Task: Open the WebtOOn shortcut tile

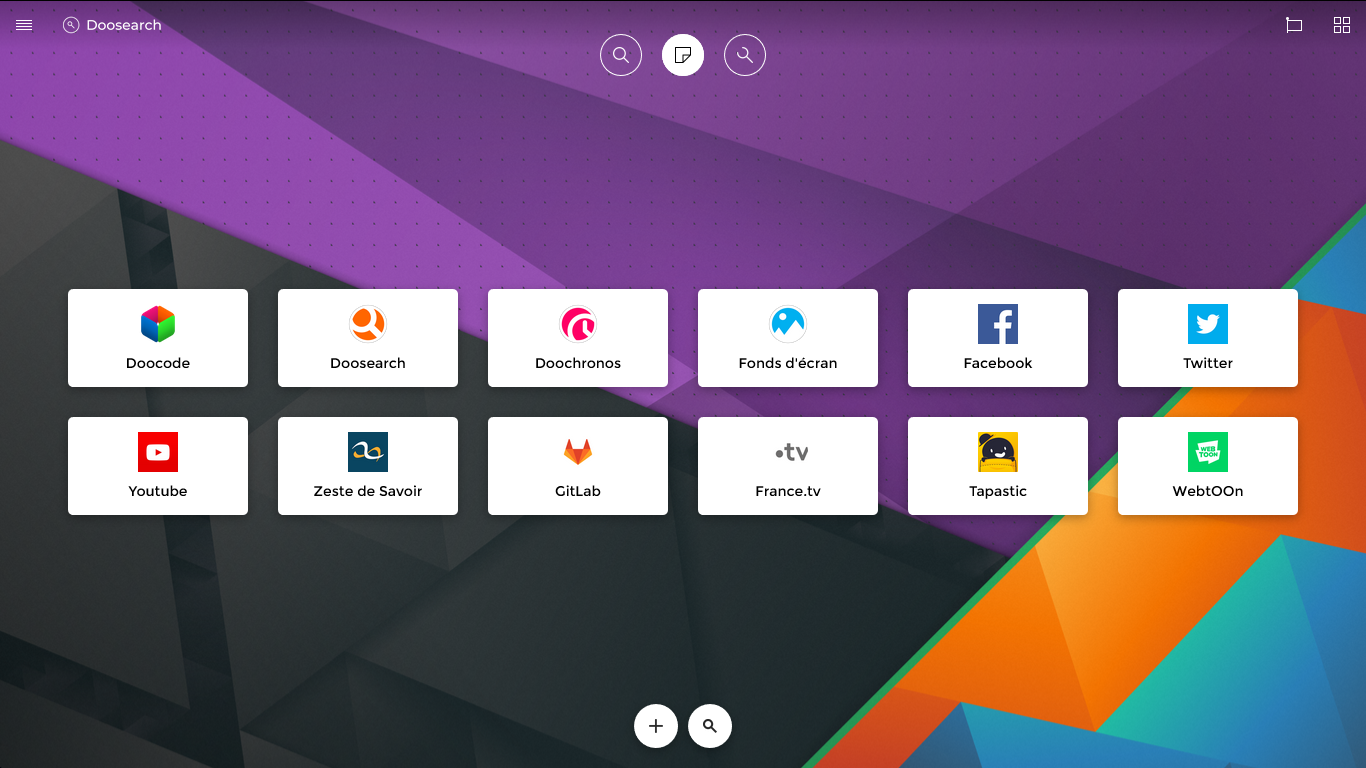Action: pyautogui.click(x=1208, y=466)
